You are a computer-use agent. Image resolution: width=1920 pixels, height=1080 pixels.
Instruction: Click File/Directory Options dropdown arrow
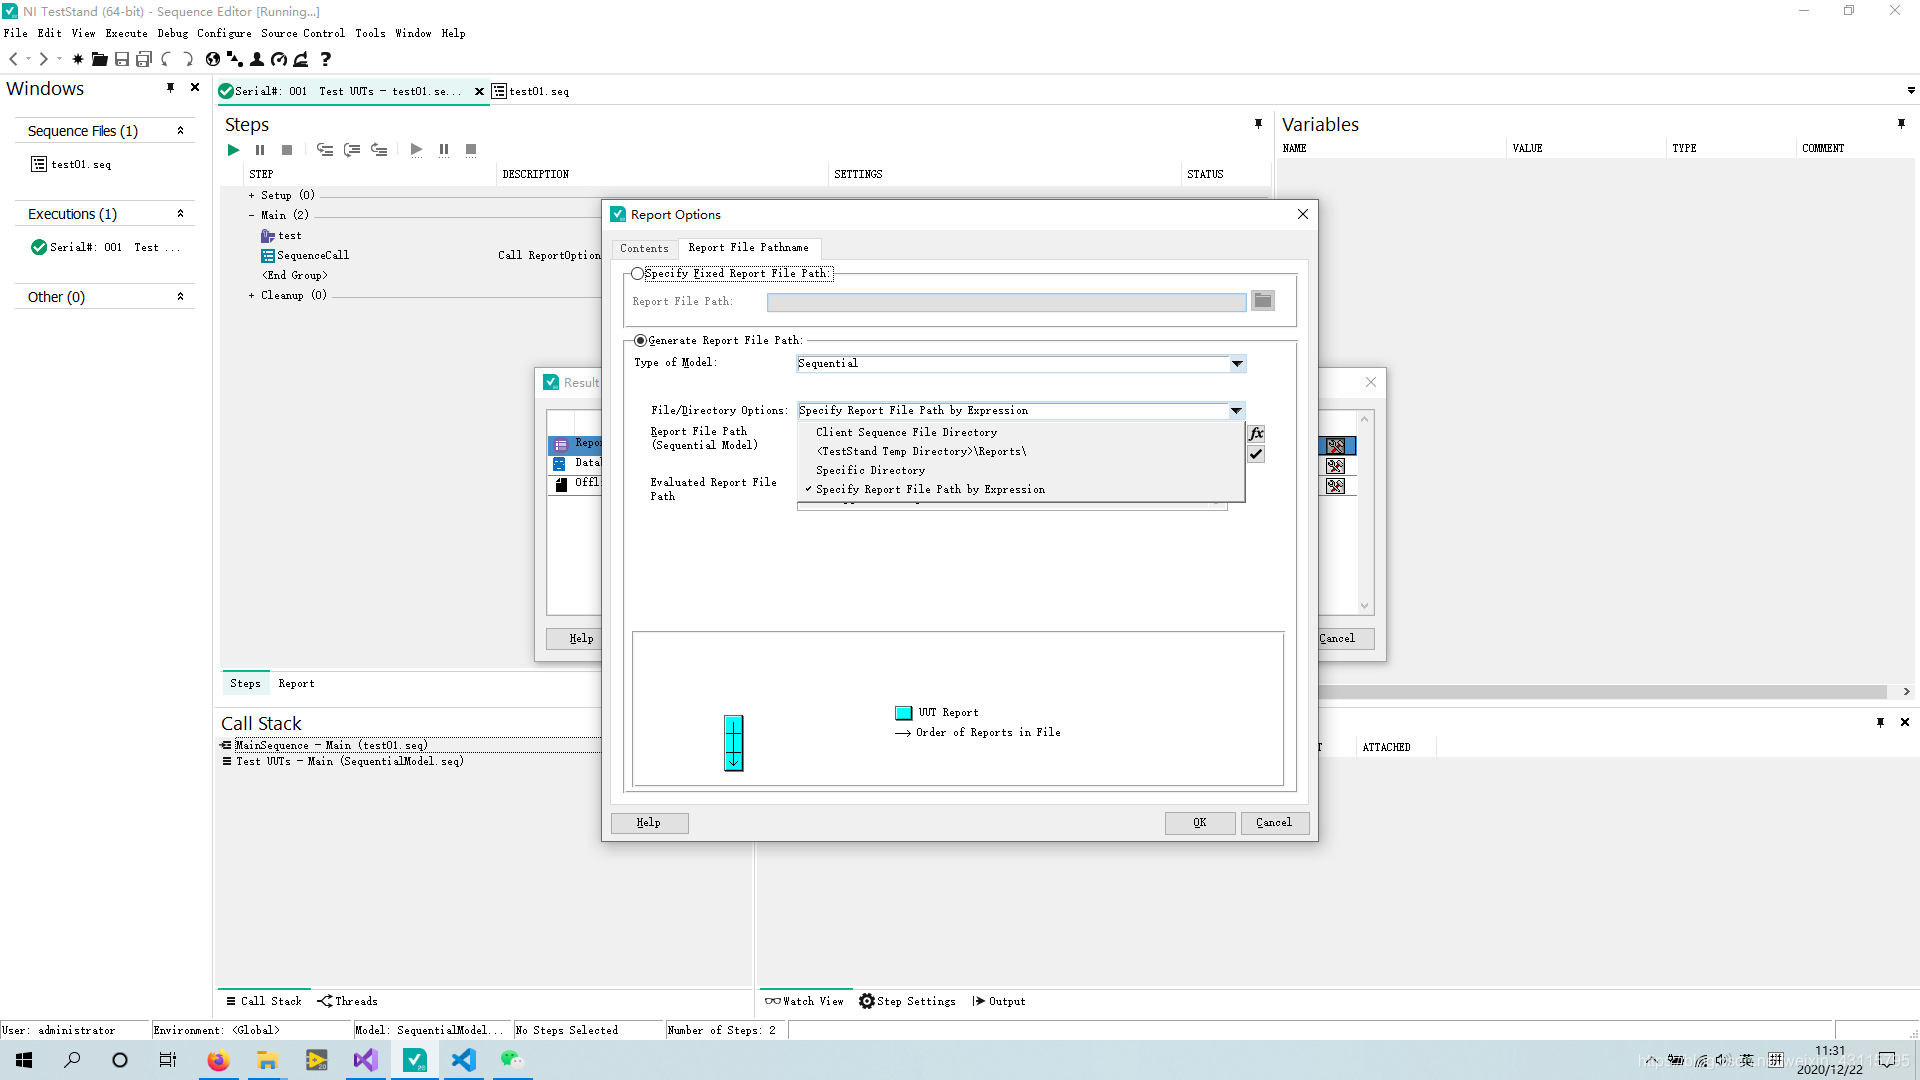(1237, 411)
